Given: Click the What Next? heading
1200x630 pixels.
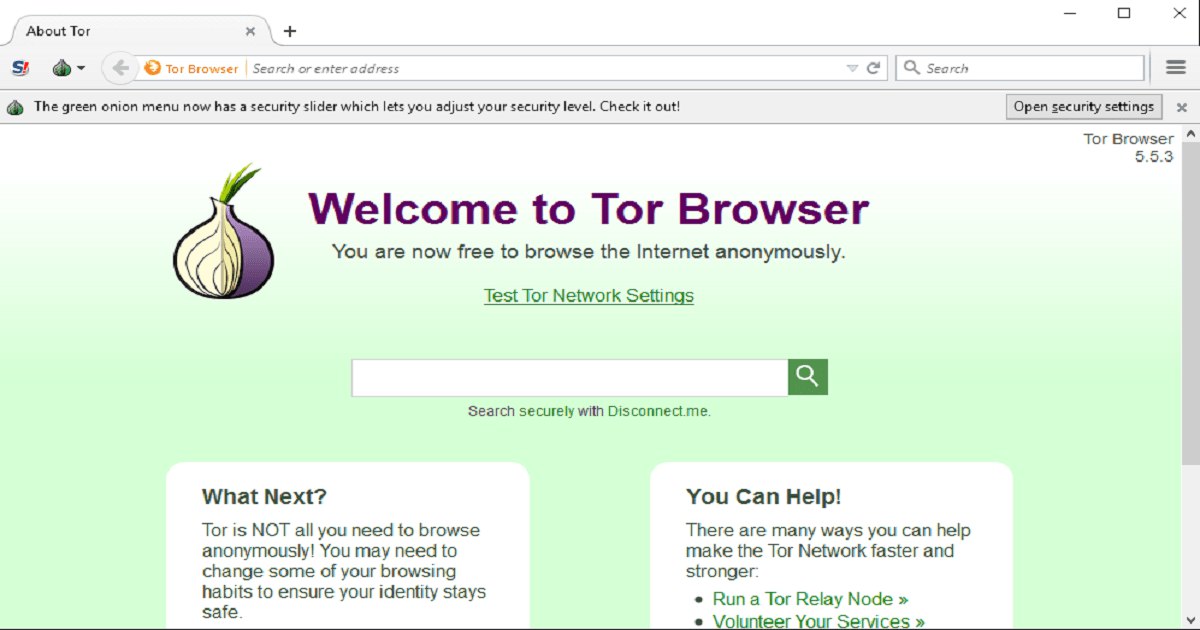Looking at the screenshot, I should 264,496.
